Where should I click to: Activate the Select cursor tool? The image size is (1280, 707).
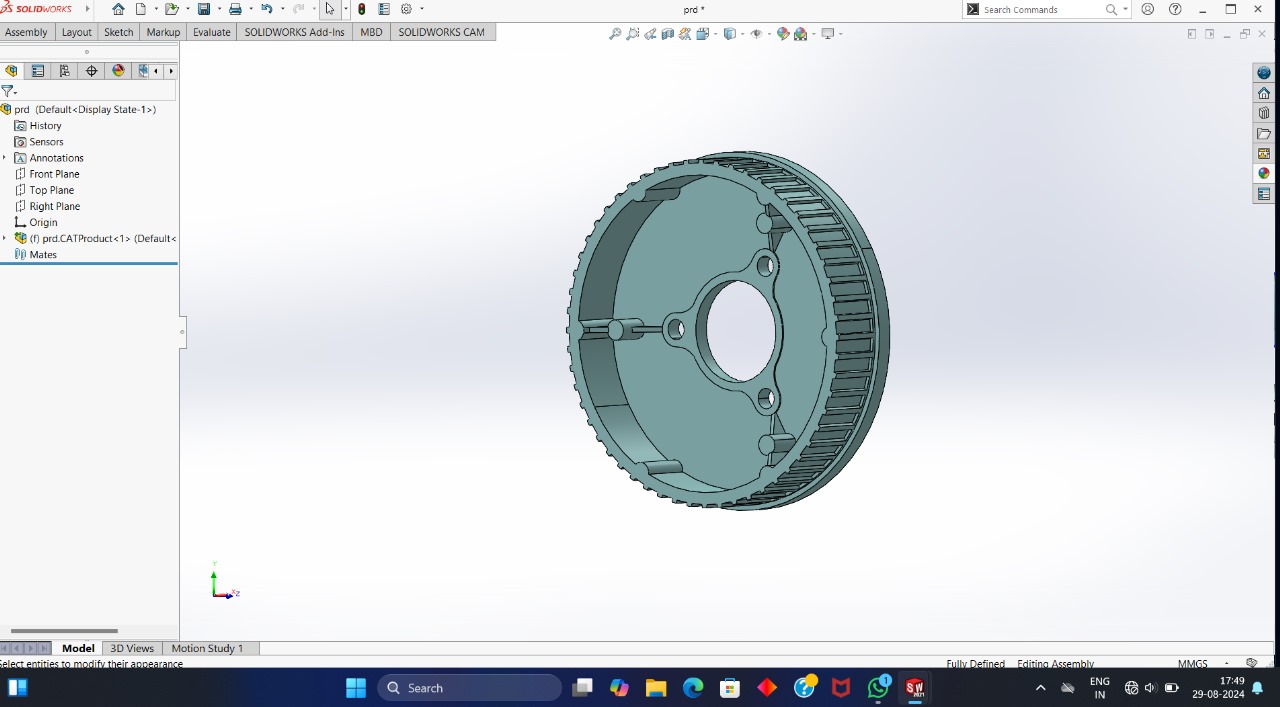click(329, 9)
